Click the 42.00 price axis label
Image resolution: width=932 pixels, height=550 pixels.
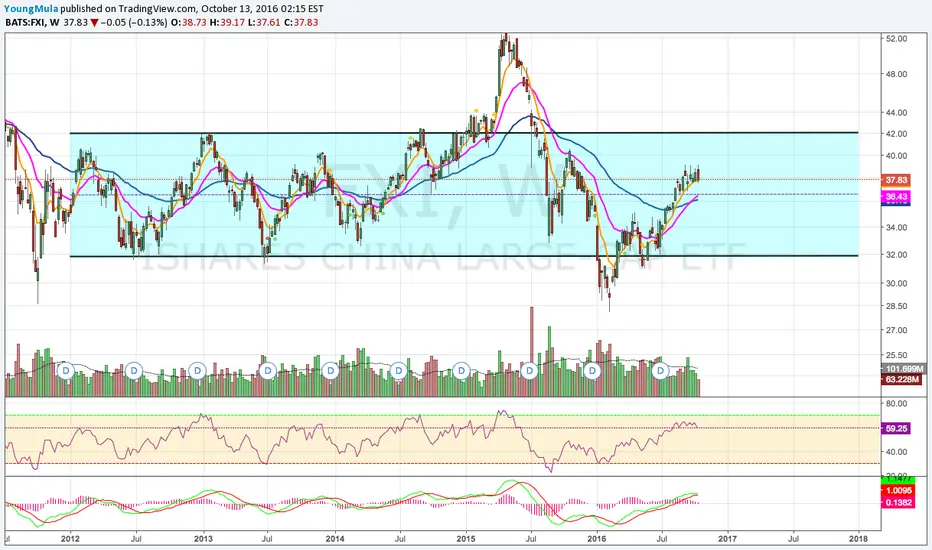pyautogui.click(x=896, y=134)
